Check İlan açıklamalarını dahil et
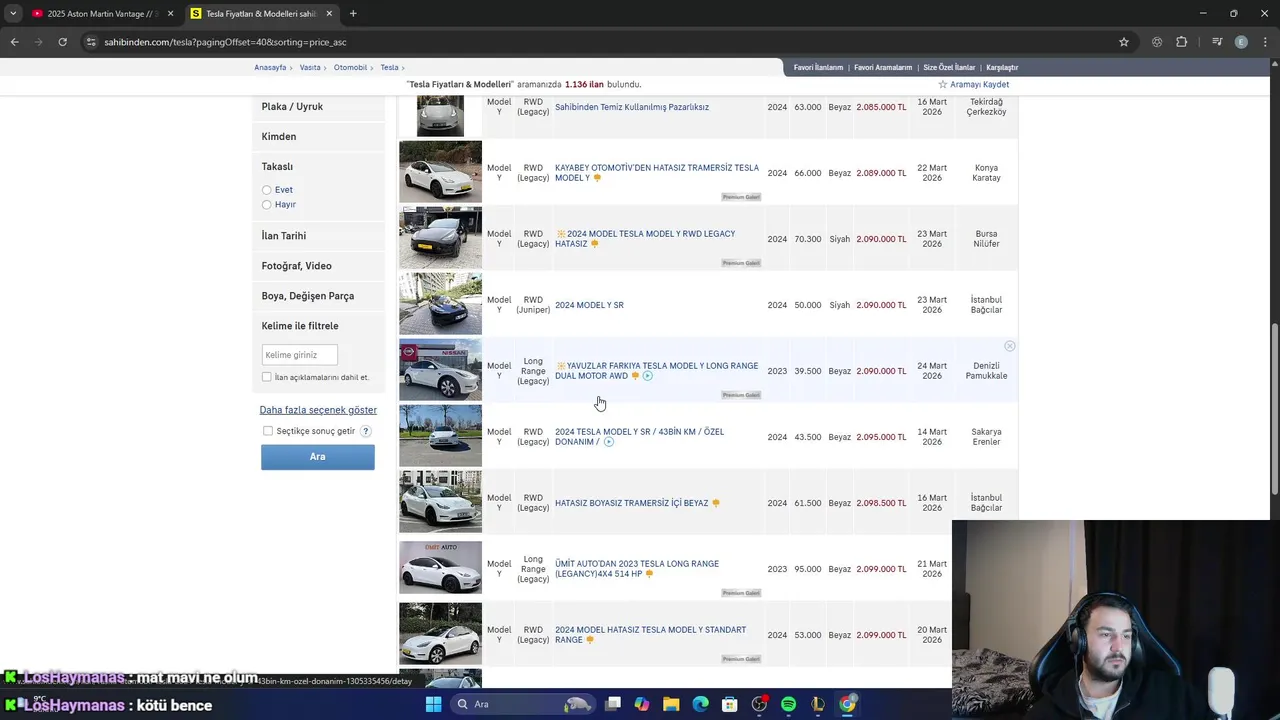The height and width of the screenshot is (720, 1280). coord(267,377)
